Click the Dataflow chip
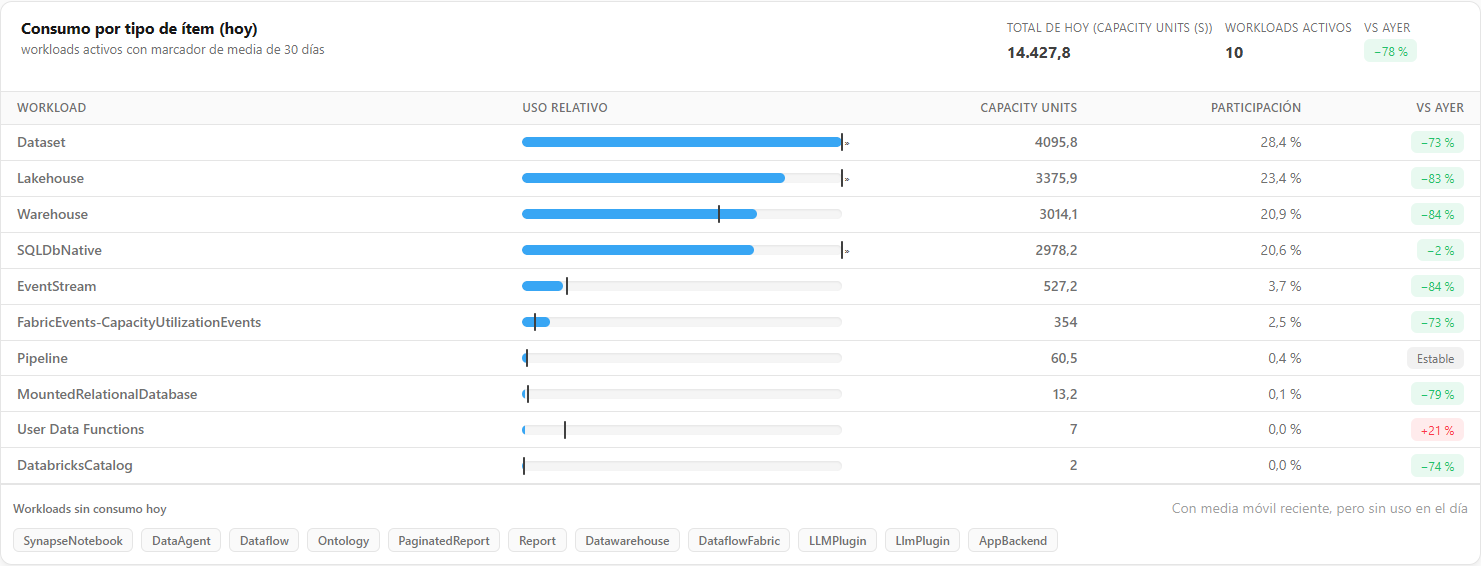Viewport: 1481px width, 566px height. [264, 540]
